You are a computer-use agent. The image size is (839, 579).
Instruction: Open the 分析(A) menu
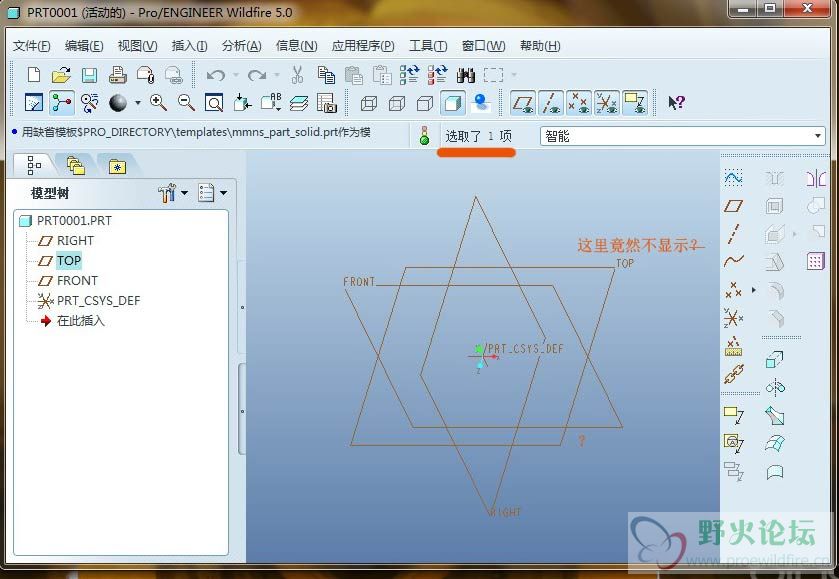tap(242, 46)
